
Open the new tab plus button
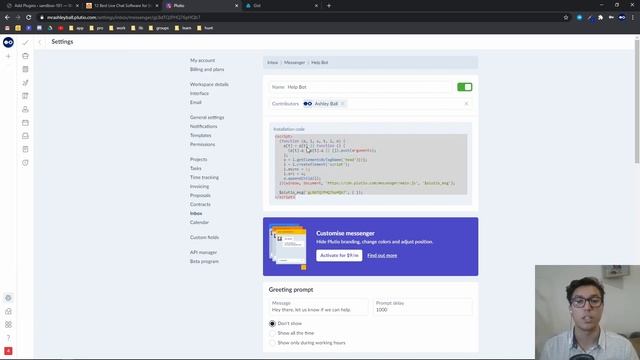(329, 6)
